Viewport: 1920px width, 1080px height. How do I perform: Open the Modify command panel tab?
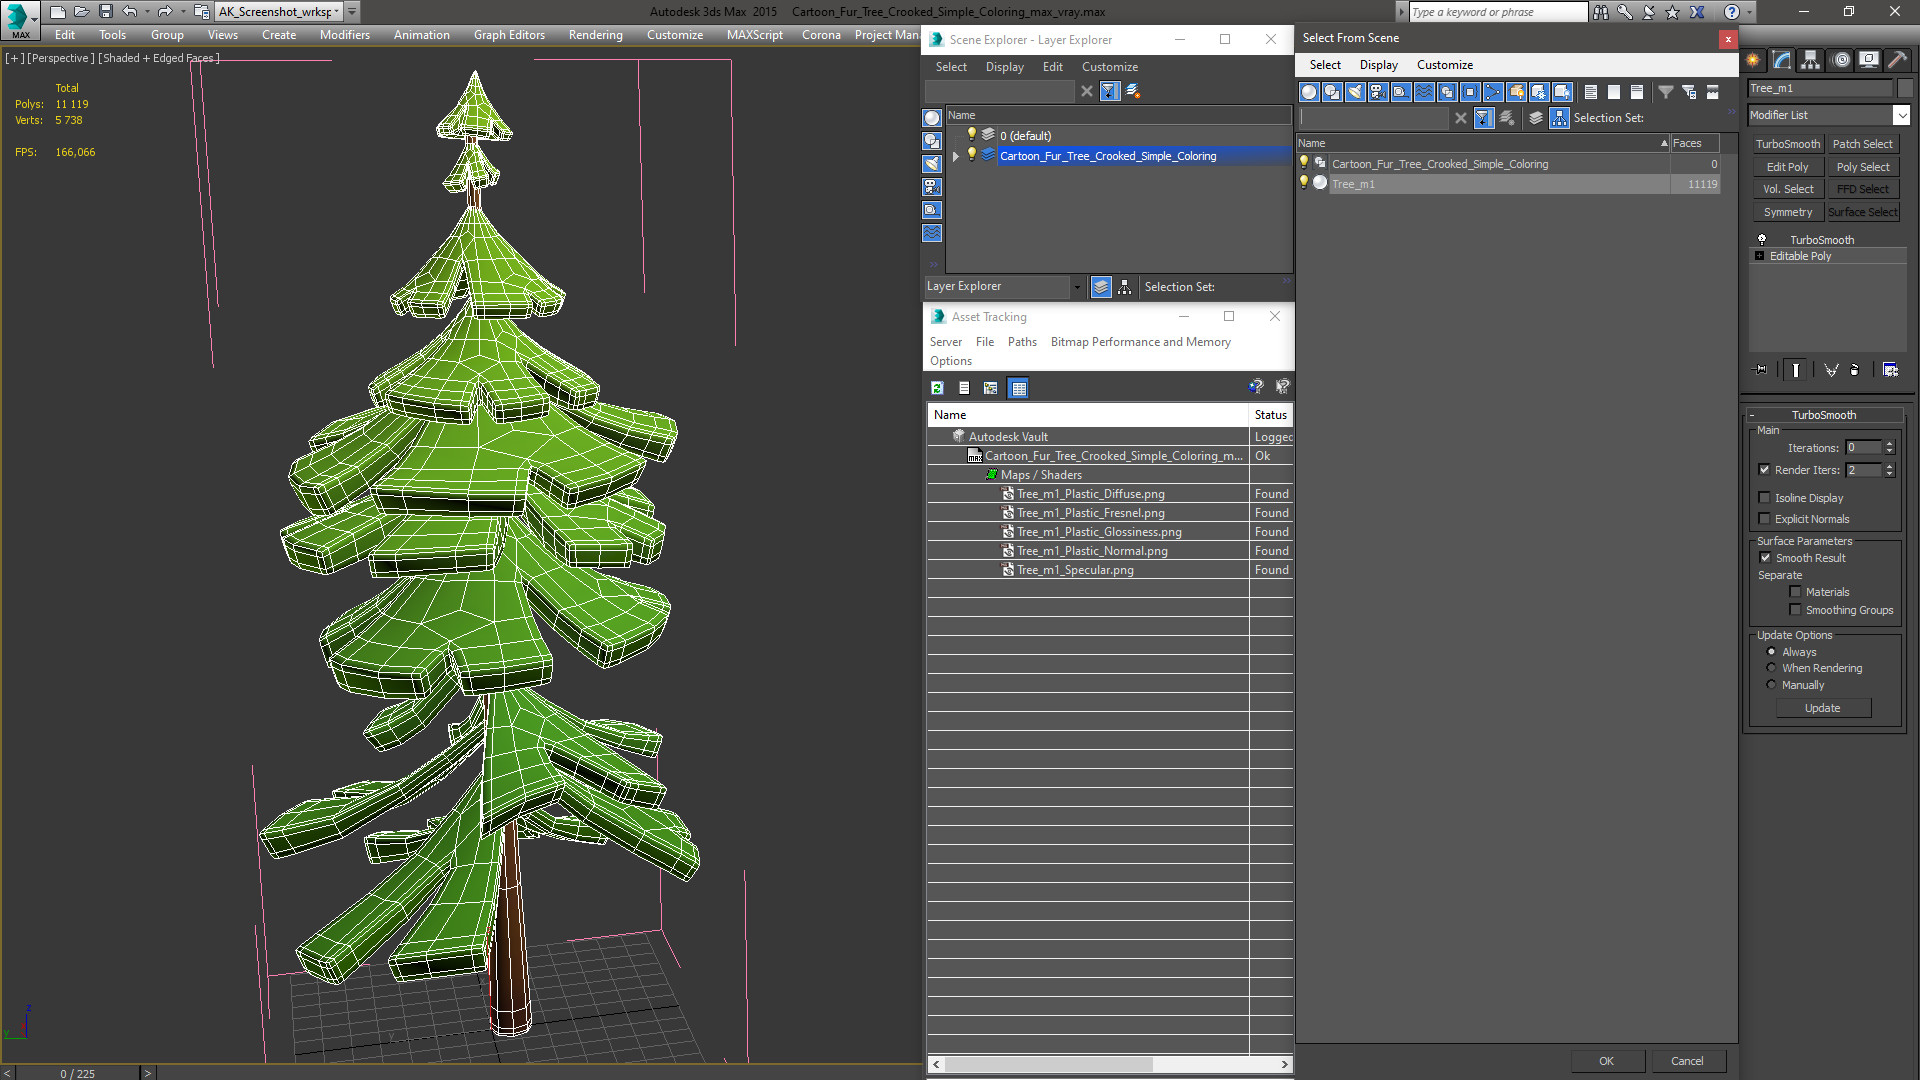coord(1782,60)
